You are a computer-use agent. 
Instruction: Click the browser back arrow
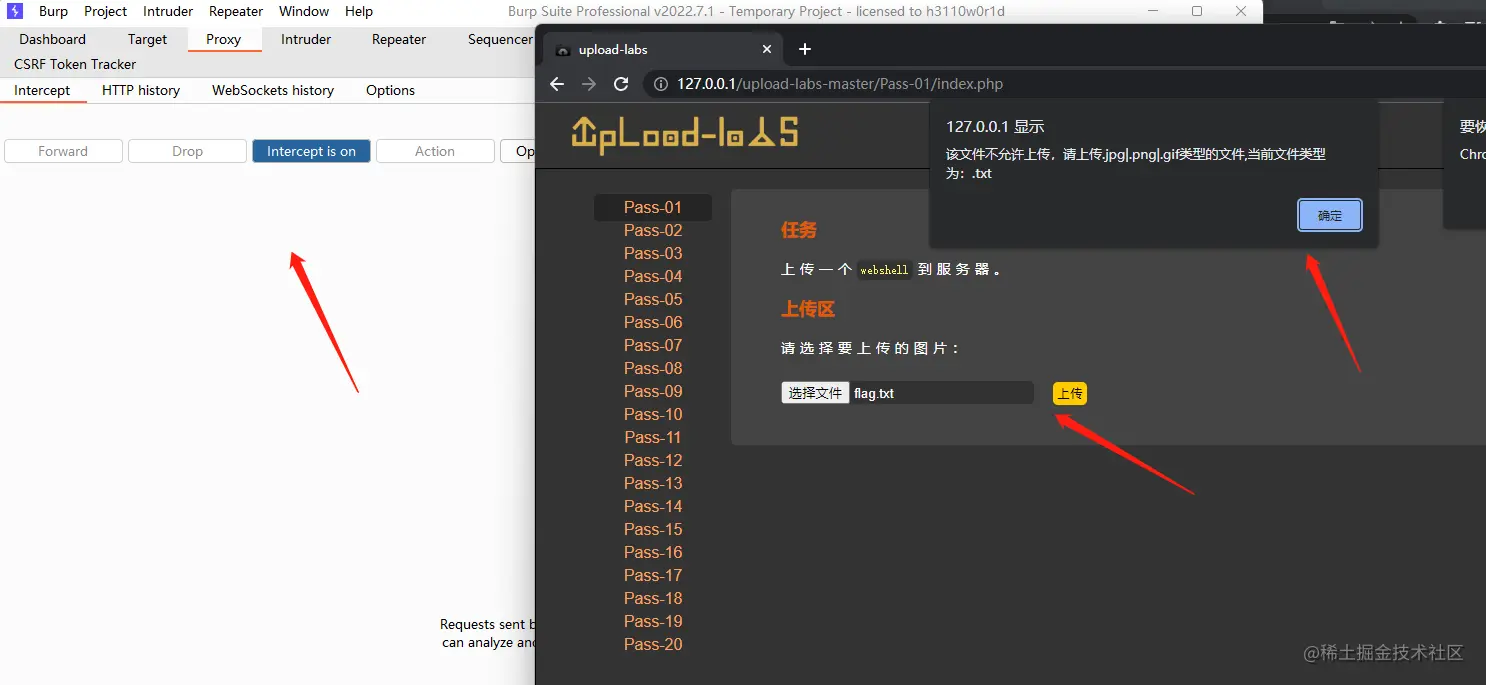[x=558, y=84]
